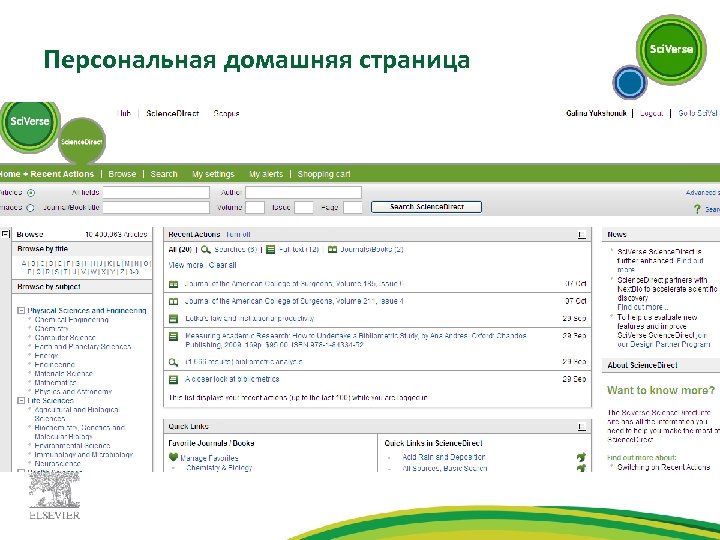Open Journal of American College of Surgeons Volume 185
The width and height of the screenshot is (720, 540).
(x=294, y=284)
